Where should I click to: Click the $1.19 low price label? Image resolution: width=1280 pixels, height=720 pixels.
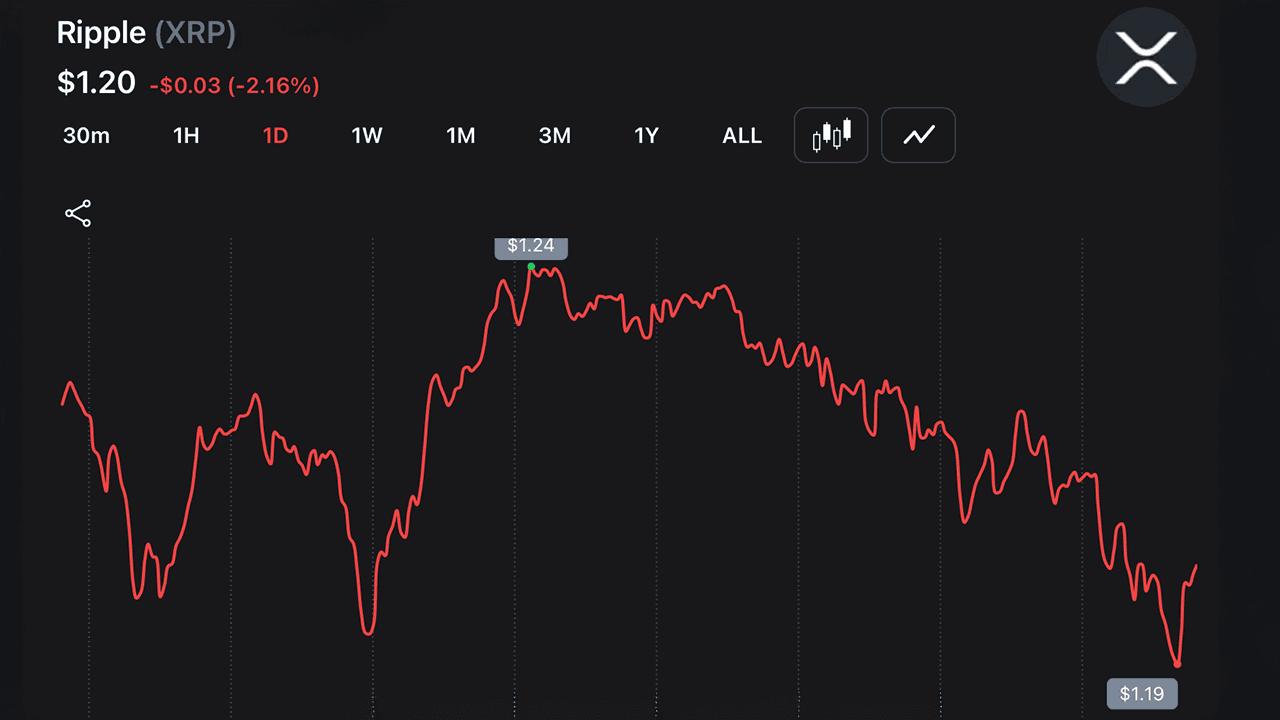coord(1142,693)
